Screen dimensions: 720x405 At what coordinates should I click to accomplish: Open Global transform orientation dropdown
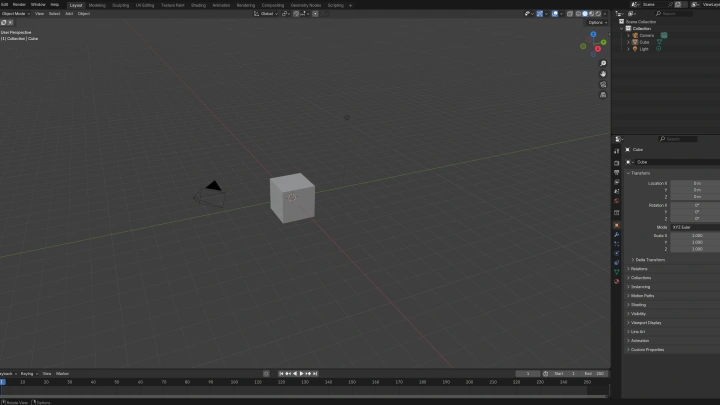tap(266, 14)
